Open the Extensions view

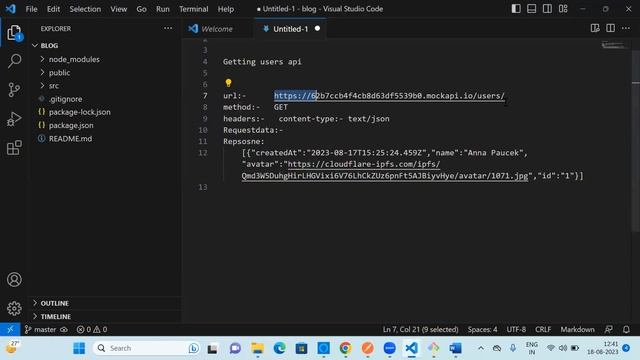[14, 148]
